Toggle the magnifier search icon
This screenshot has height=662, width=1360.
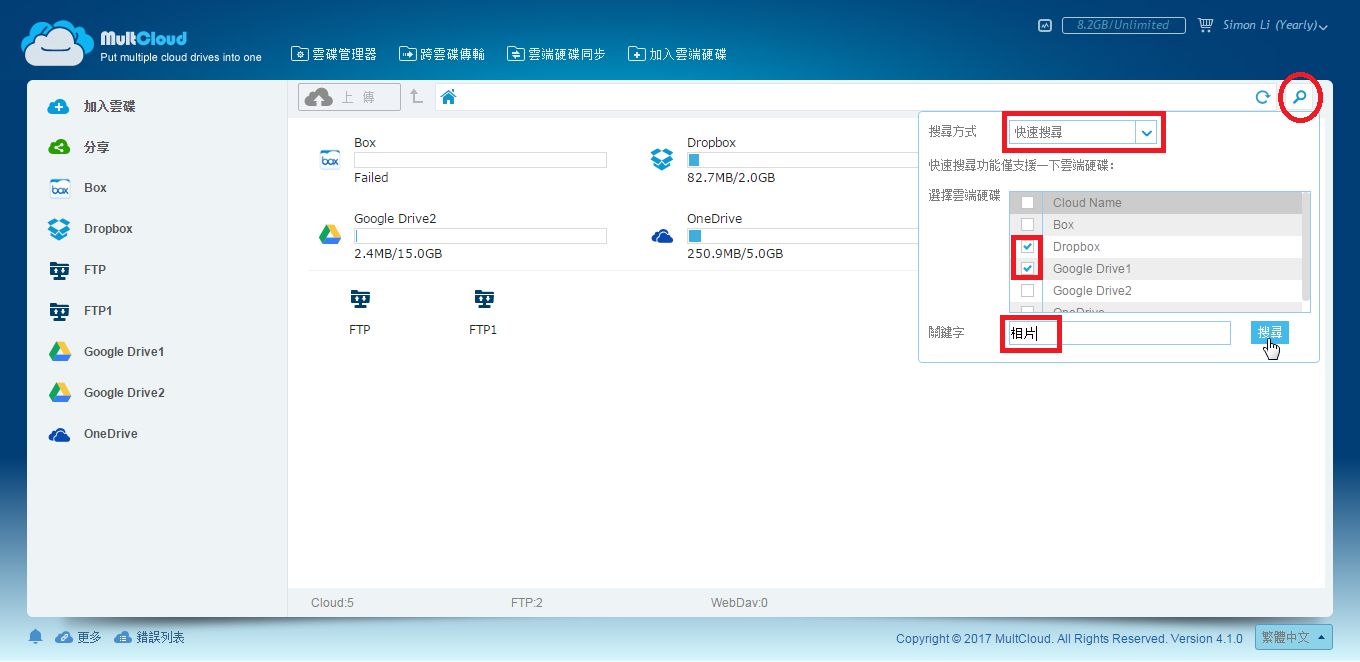pos(1299,97)
